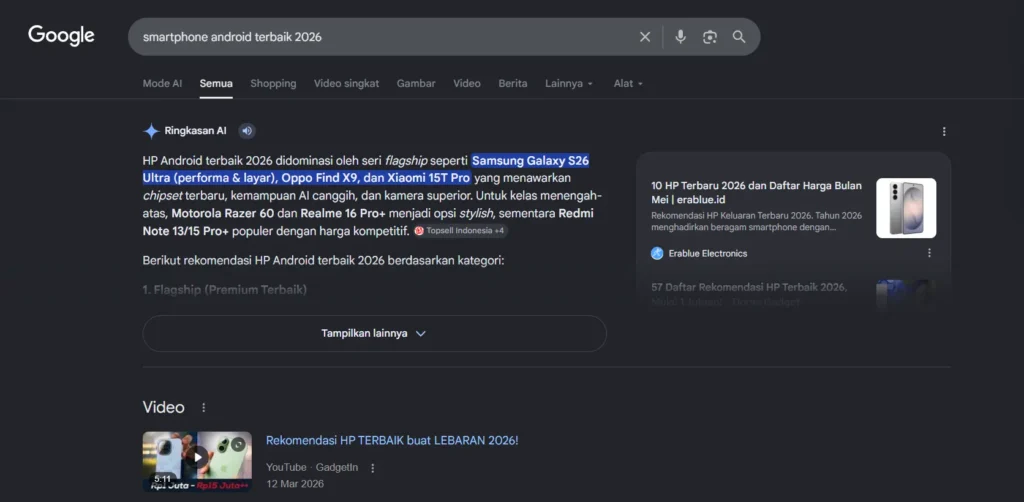This screenshot has height=502, width=1024.
Task: Click the 12 Mar 2026 date text
Action: click(x=295, y=484)
